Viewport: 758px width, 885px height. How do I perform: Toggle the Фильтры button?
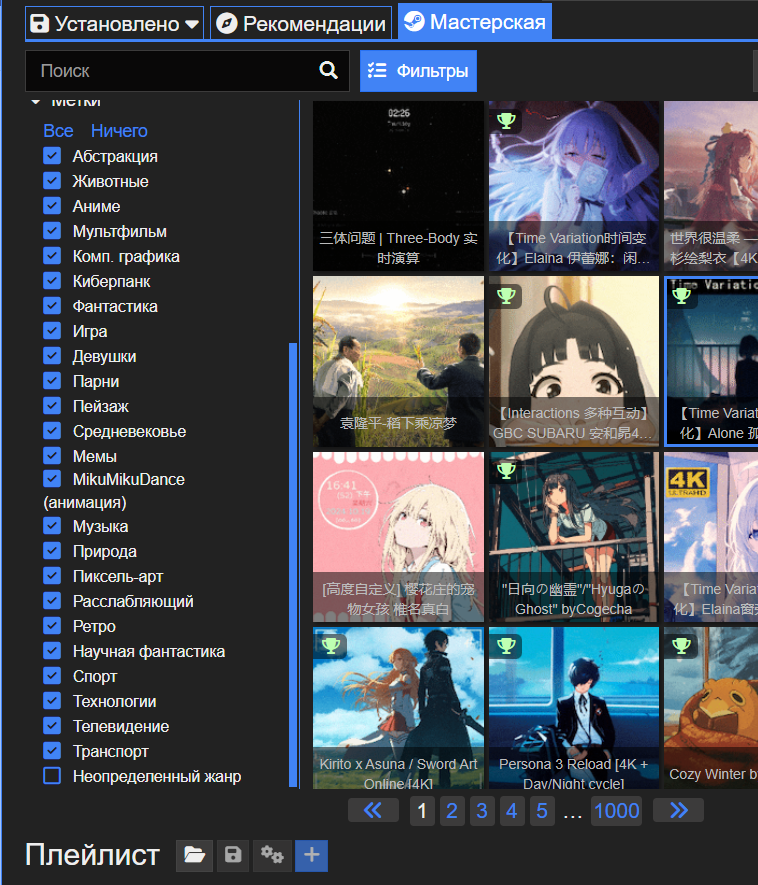pos(418,71)
